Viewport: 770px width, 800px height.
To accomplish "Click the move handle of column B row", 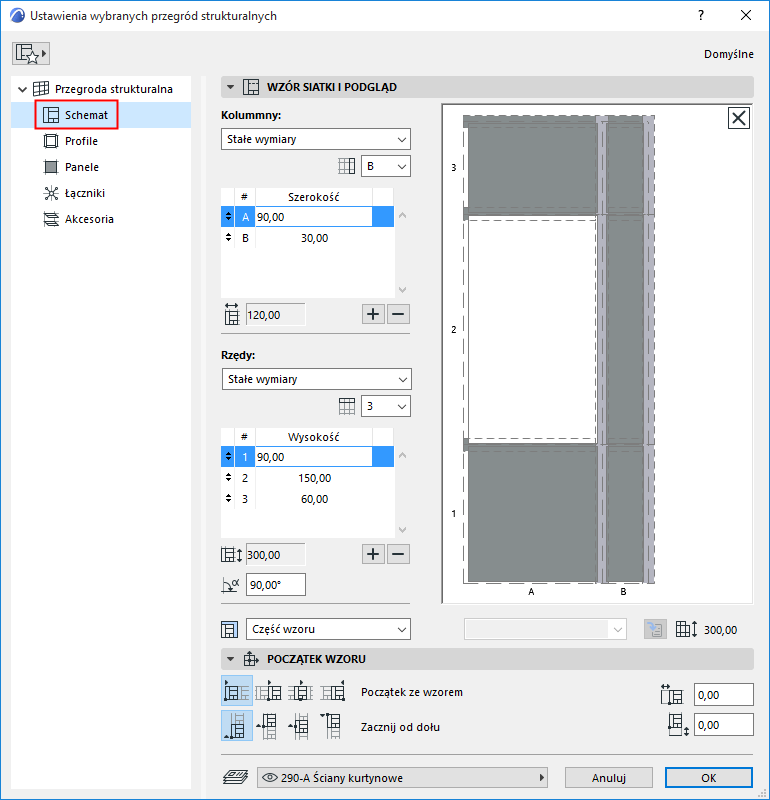I will point(228,238).
